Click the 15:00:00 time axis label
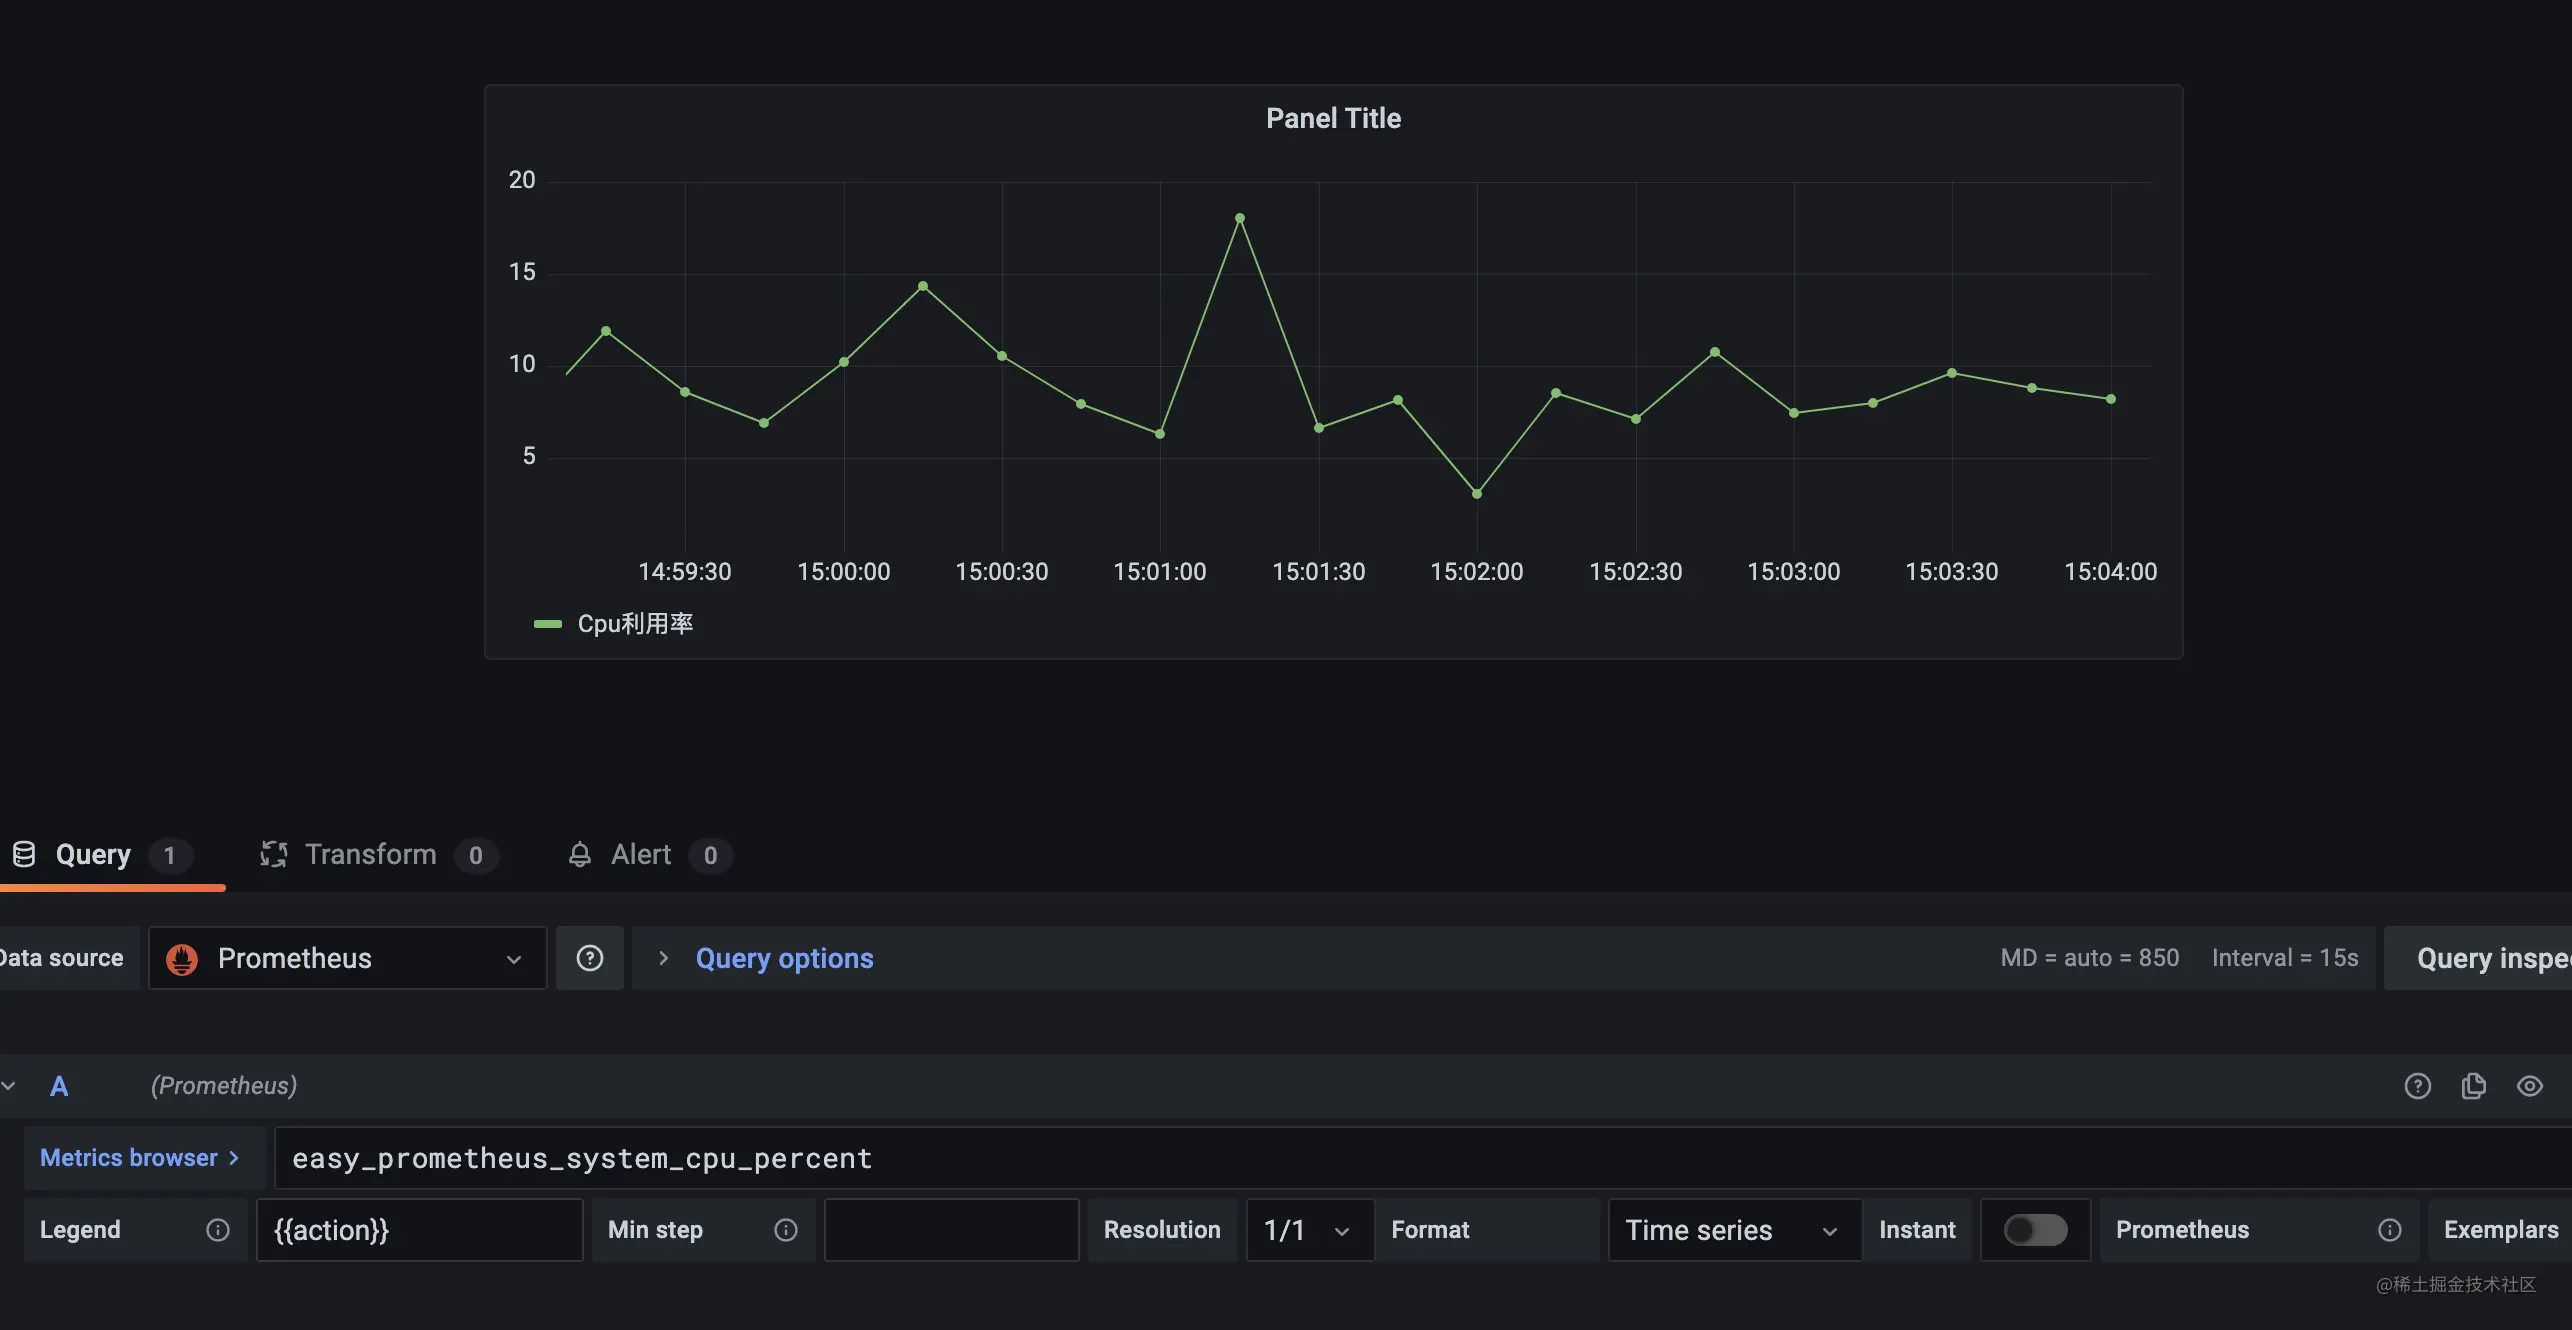 tap(843, 572)
